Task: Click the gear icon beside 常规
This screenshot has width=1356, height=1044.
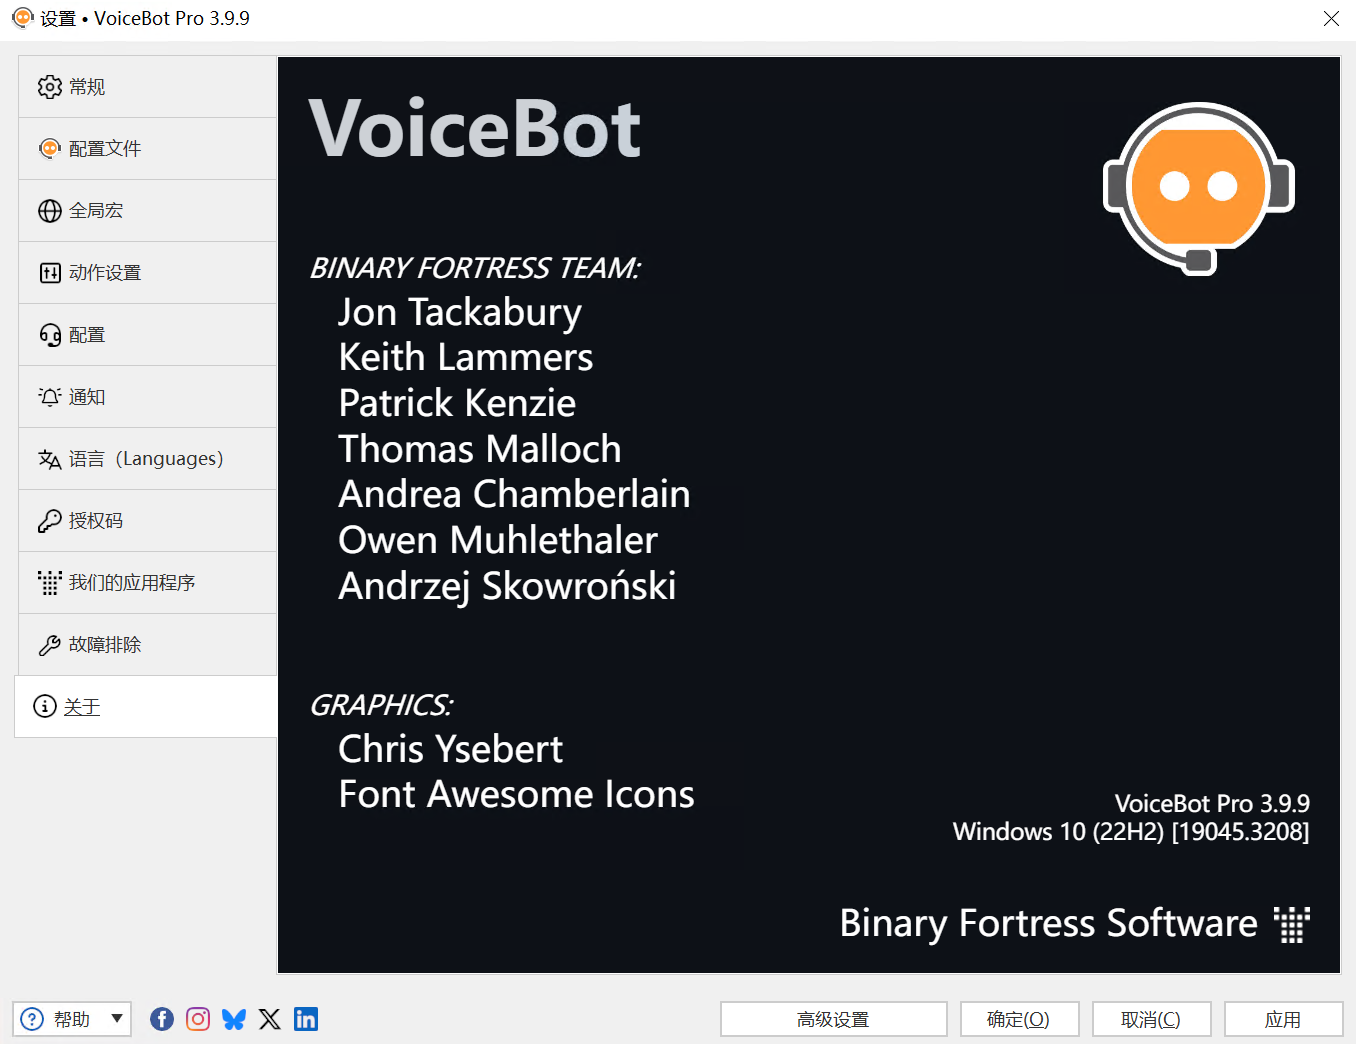Action: click(x=50, y=87)
